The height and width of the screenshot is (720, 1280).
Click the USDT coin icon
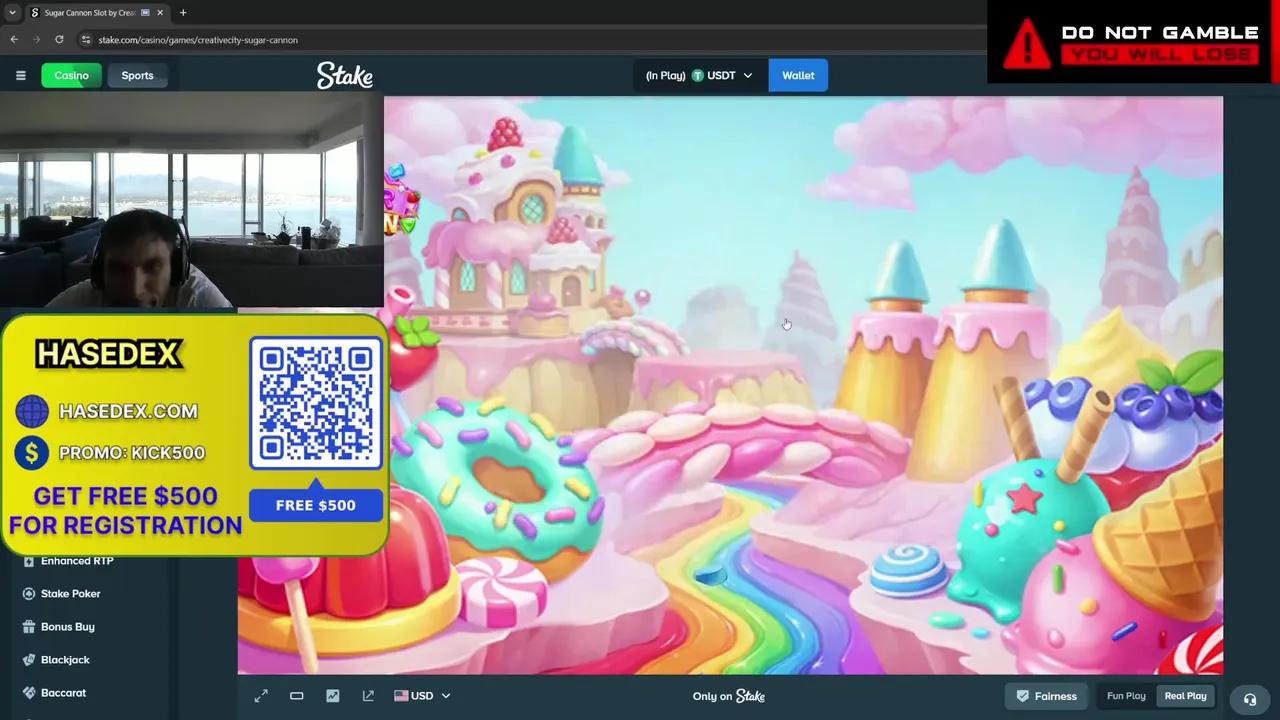coord(698,76)
